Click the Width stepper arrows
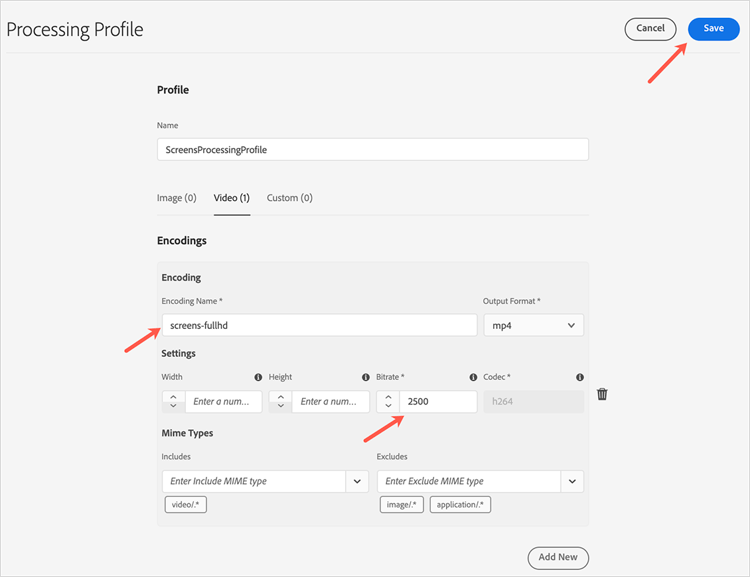Viewport: 750px width, 577px height. click(x=174, y=402)
